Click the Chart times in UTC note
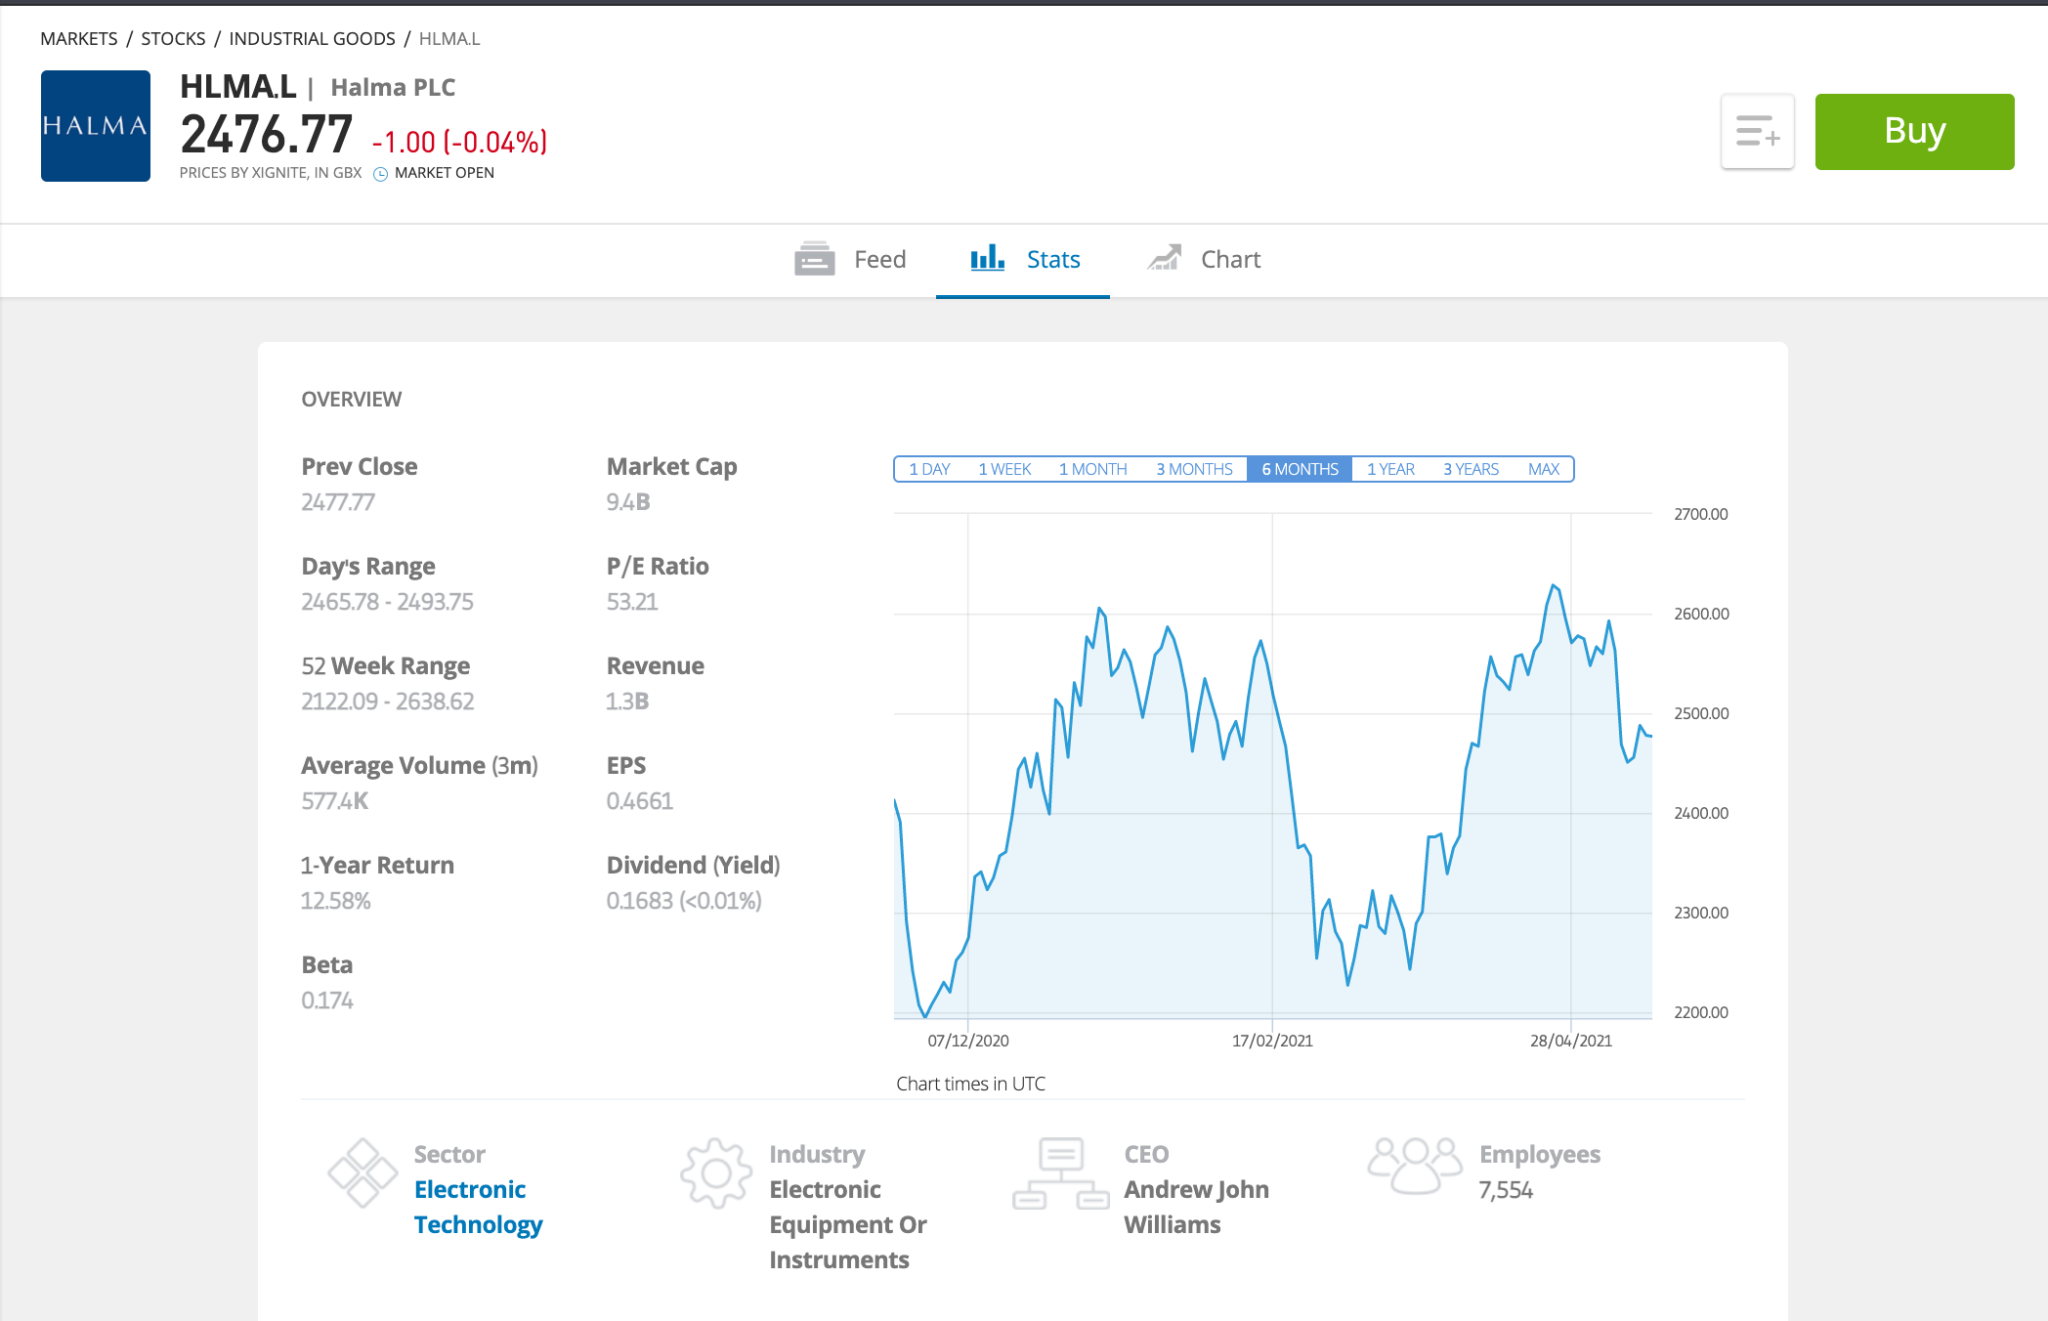Image resolution: width=2048 pixels, height=1321 pixels. tap(971, 1084)
